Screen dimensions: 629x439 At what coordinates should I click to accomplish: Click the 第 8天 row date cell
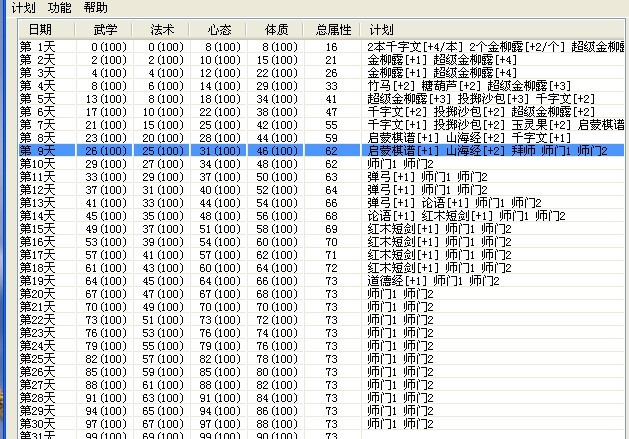39,137
